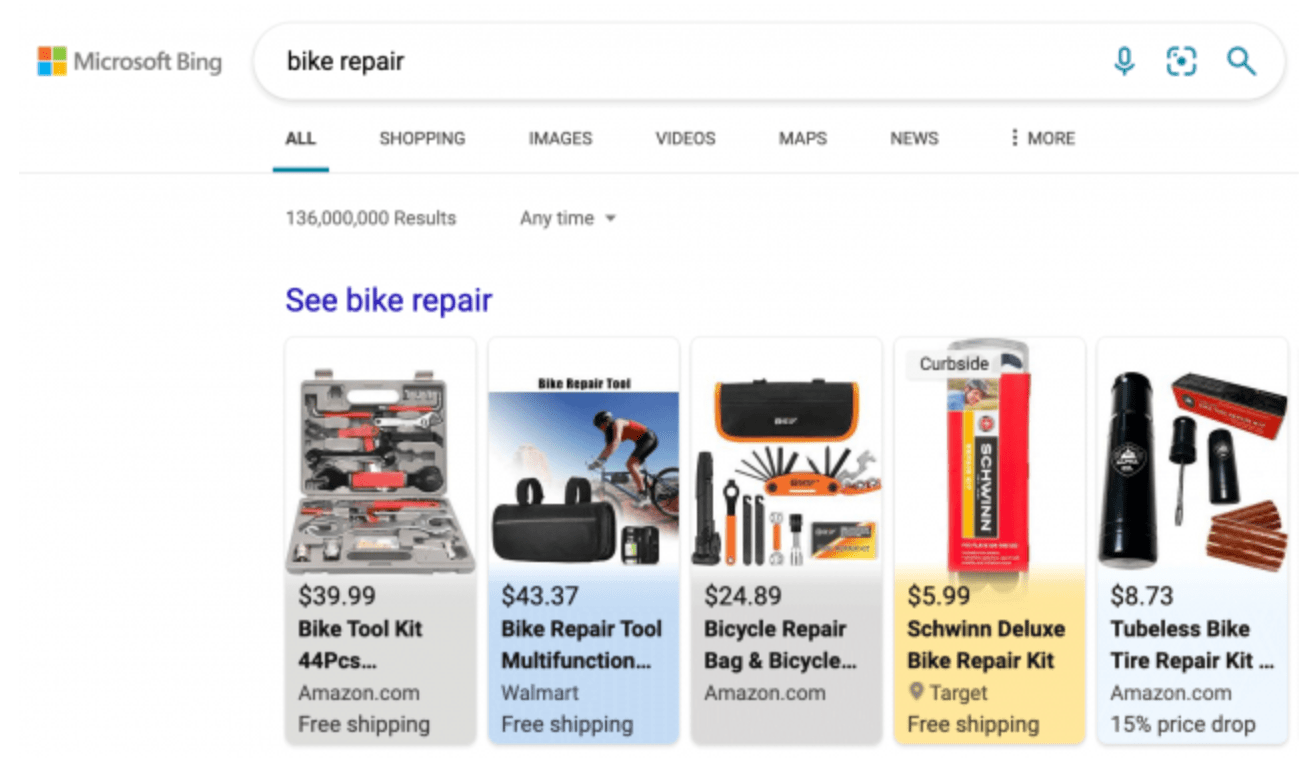Image resolution: width=1308 pixels, height=776 pixels.
Task: Select the Maps tab
Action: click(802, 138)
